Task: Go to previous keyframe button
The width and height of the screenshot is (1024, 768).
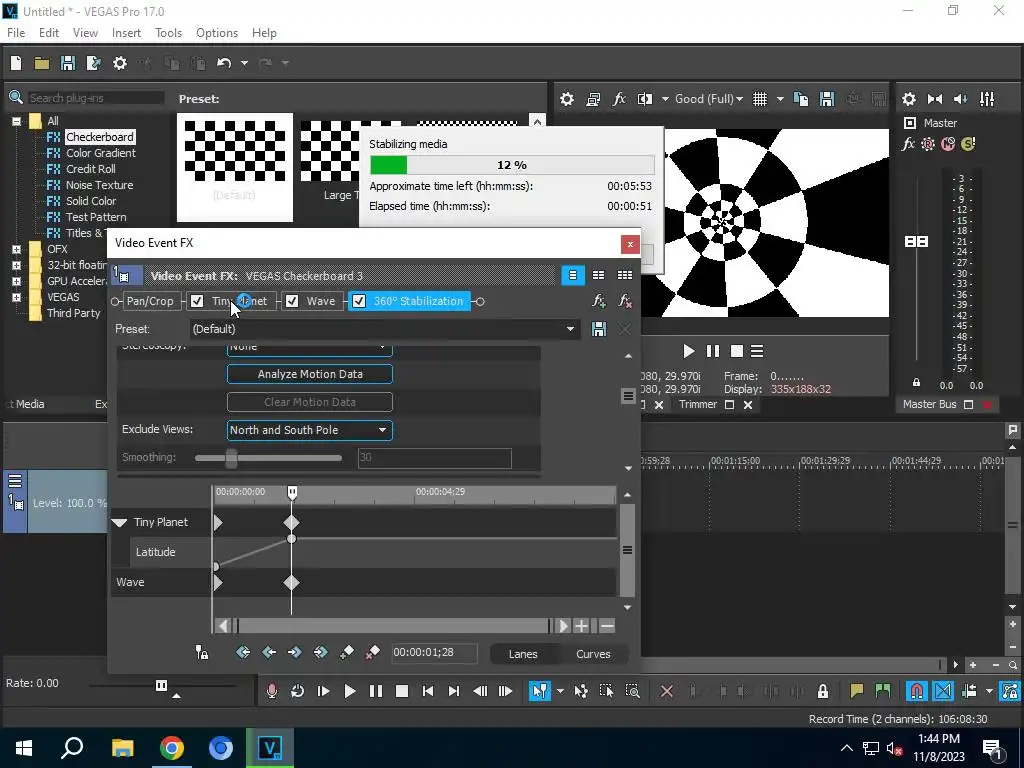Action: tap(268, 652)
